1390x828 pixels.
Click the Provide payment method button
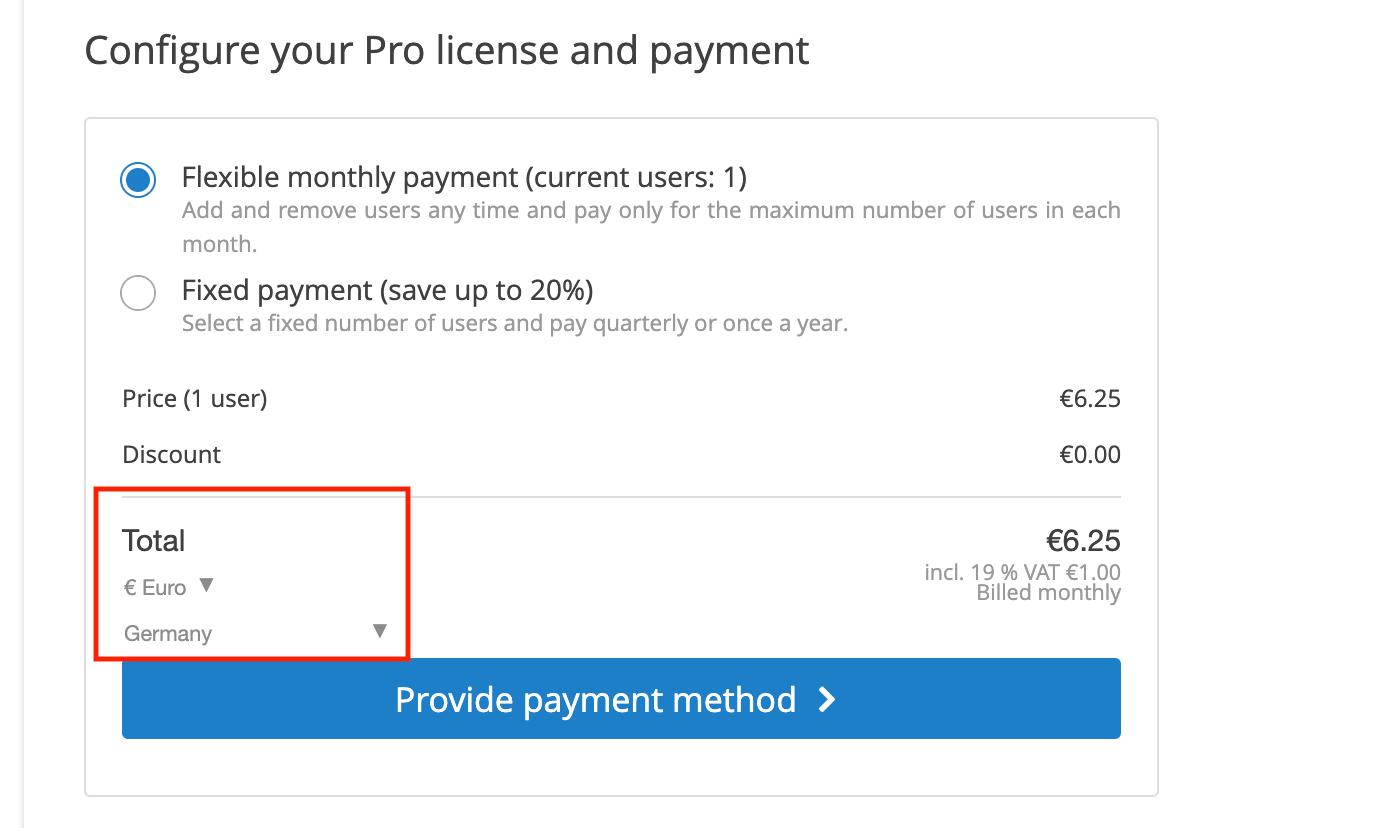point(620,700)
